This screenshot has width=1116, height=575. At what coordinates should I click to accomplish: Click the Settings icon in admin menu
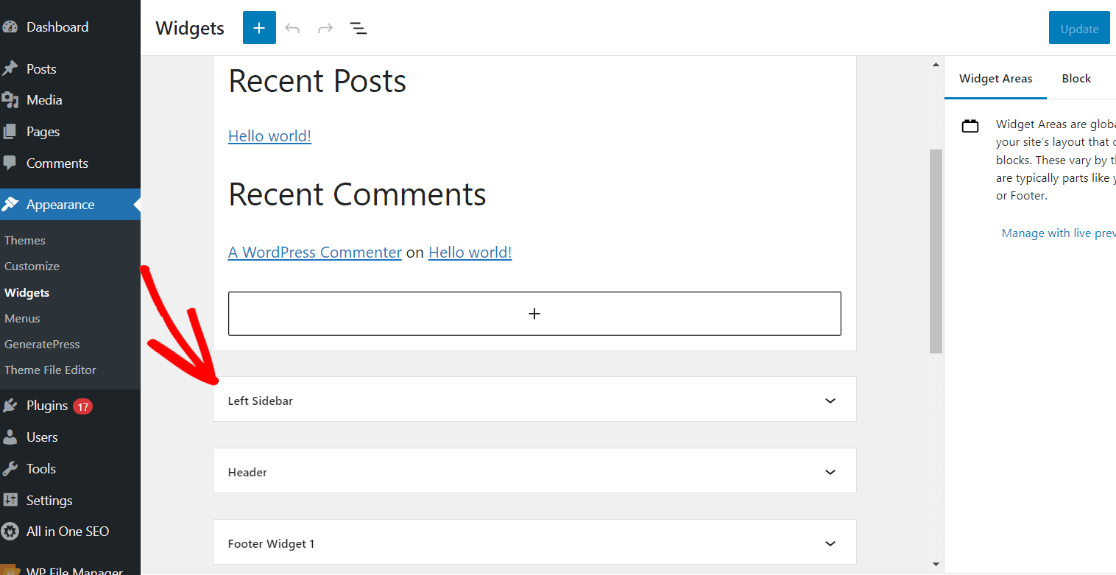coord(11,500)
